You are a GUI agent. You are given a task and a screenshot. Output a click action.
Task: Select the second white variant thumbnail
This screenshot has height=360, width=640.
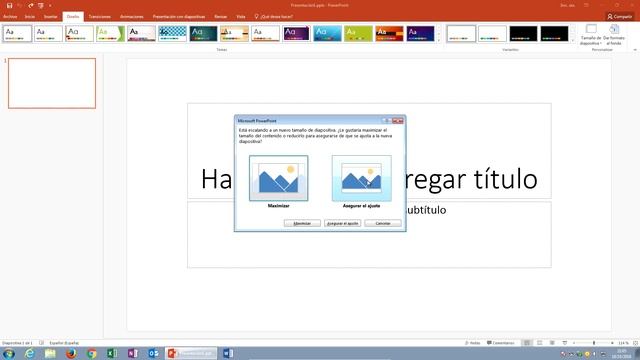point(492,33)
